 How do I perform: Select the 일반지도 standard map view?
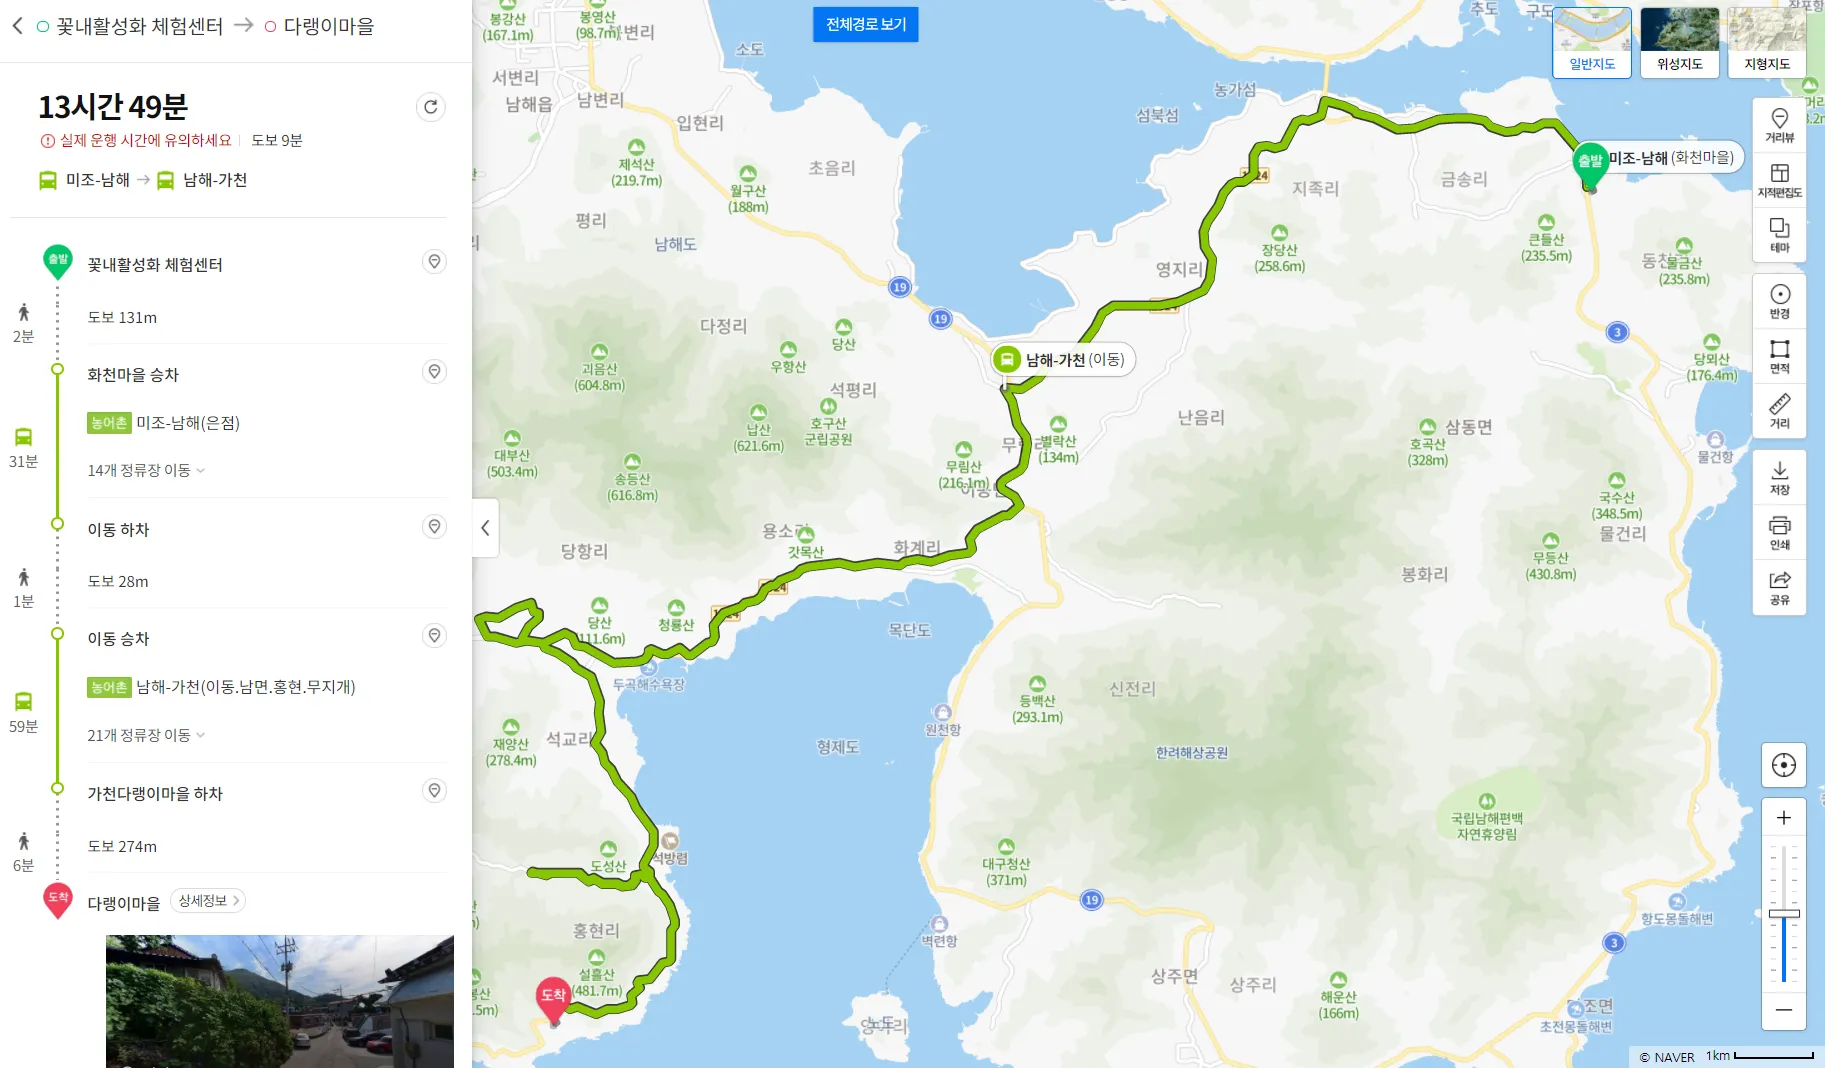(x=1592, y=42)
